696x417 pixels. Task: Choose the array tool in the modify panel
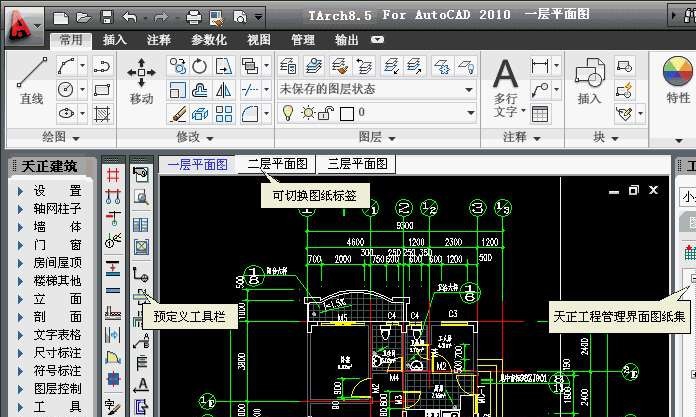click(x=223, y=114)
